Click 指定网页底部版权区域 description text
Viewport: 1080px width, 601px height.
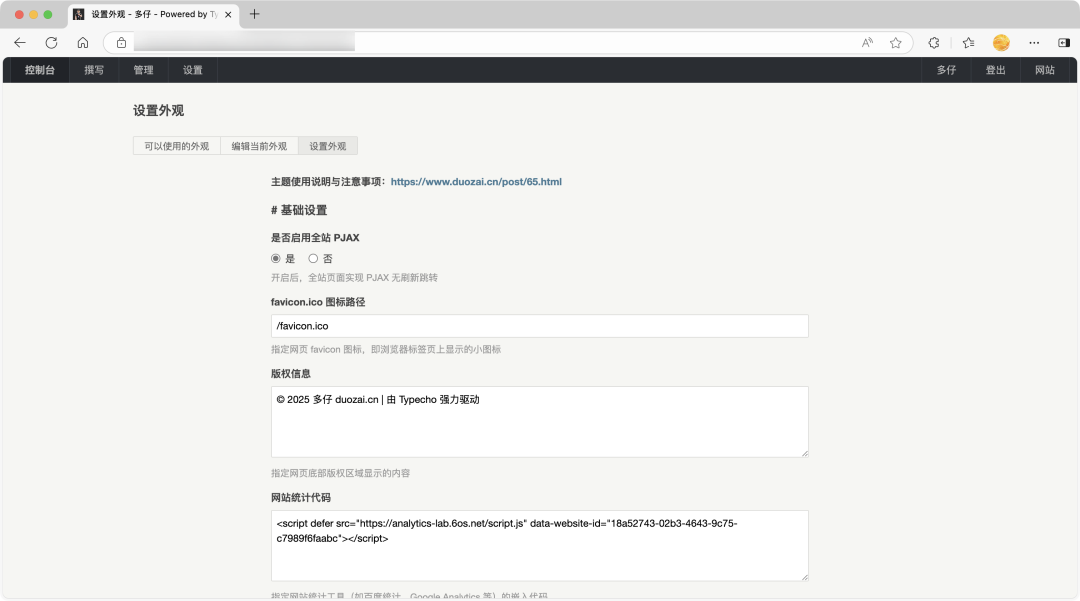340,474
